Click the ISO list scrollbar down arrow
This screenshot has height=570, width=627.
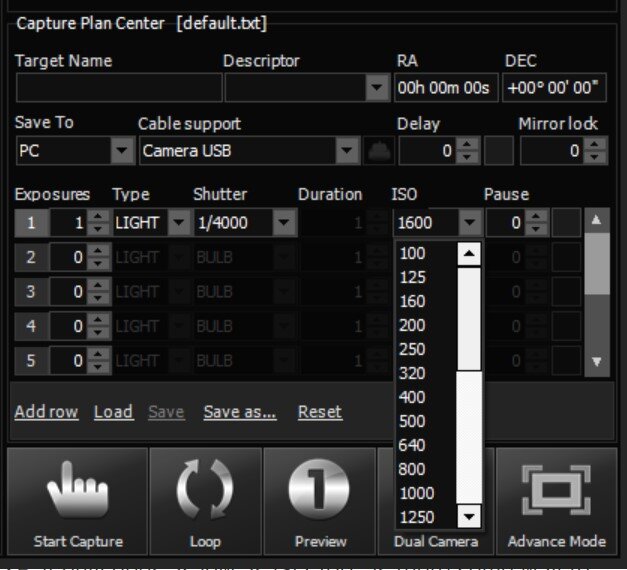(x=469, y=516)
